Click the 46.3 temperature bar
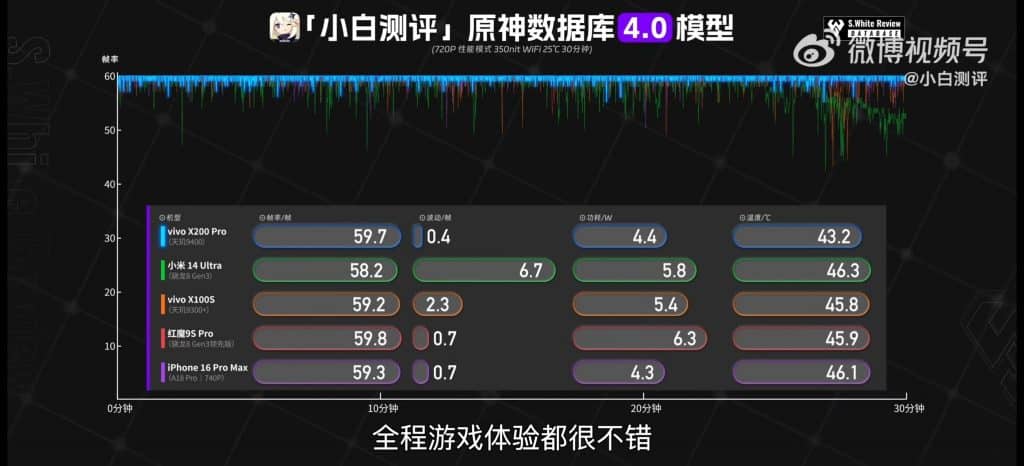The height and width of the screenshot is (466, 1024). (801, 270)
